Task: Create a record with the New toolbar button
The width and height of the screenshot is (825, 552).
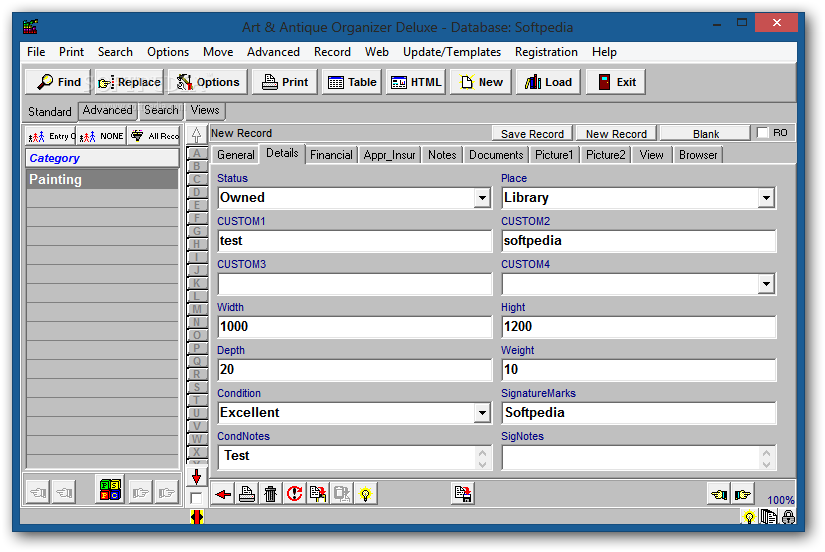Action: [481, 82]
